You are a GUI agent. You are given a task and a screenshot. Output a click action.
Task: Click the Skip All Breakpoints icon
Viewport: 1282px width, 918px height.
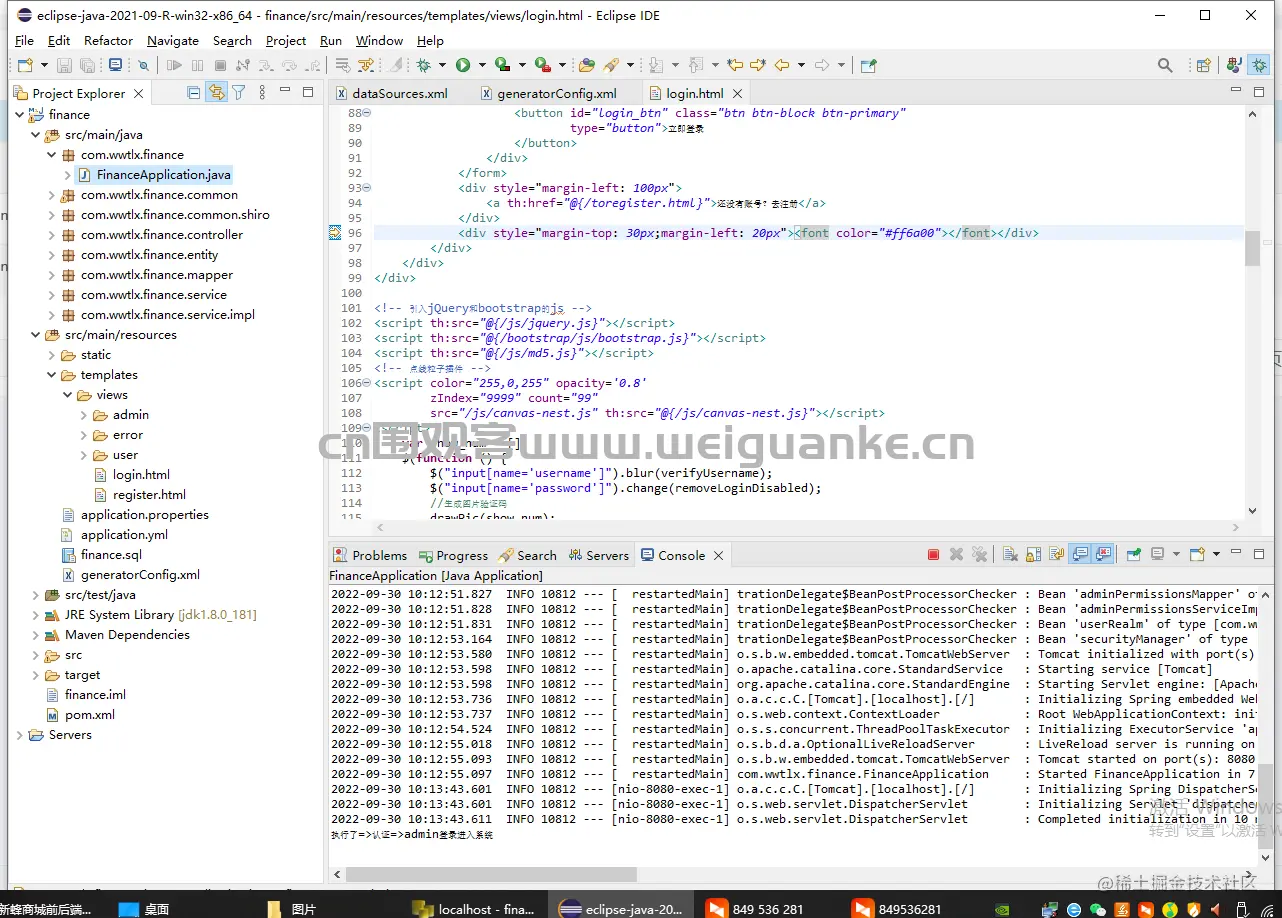click(143, 65)
